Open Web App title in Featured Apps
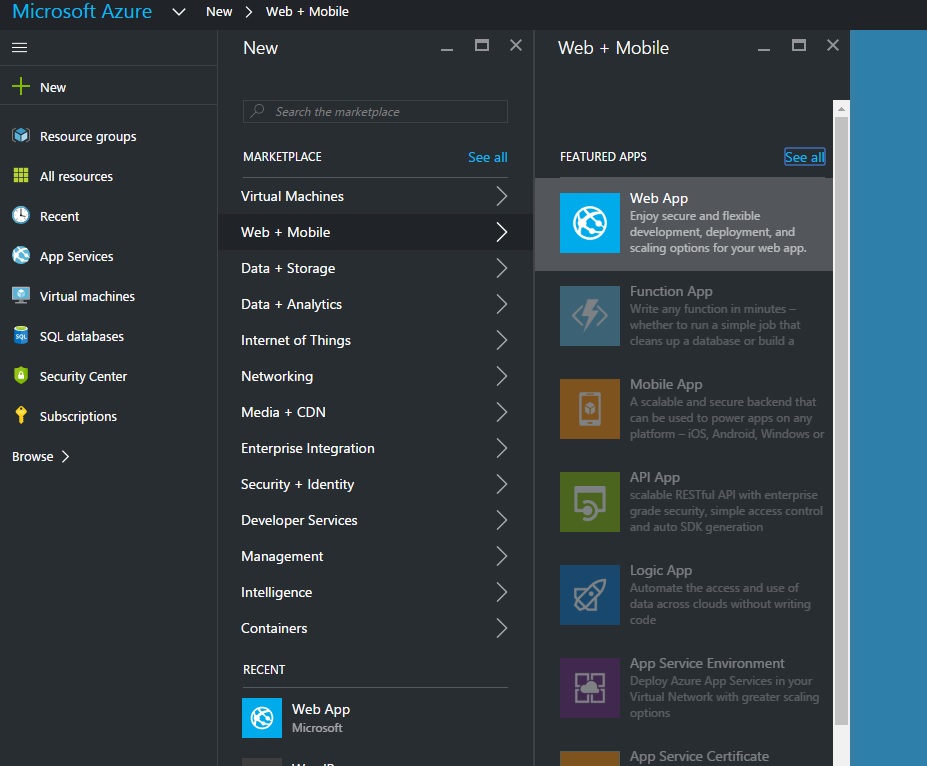927x766 pixels. click(x=659, y=198)
